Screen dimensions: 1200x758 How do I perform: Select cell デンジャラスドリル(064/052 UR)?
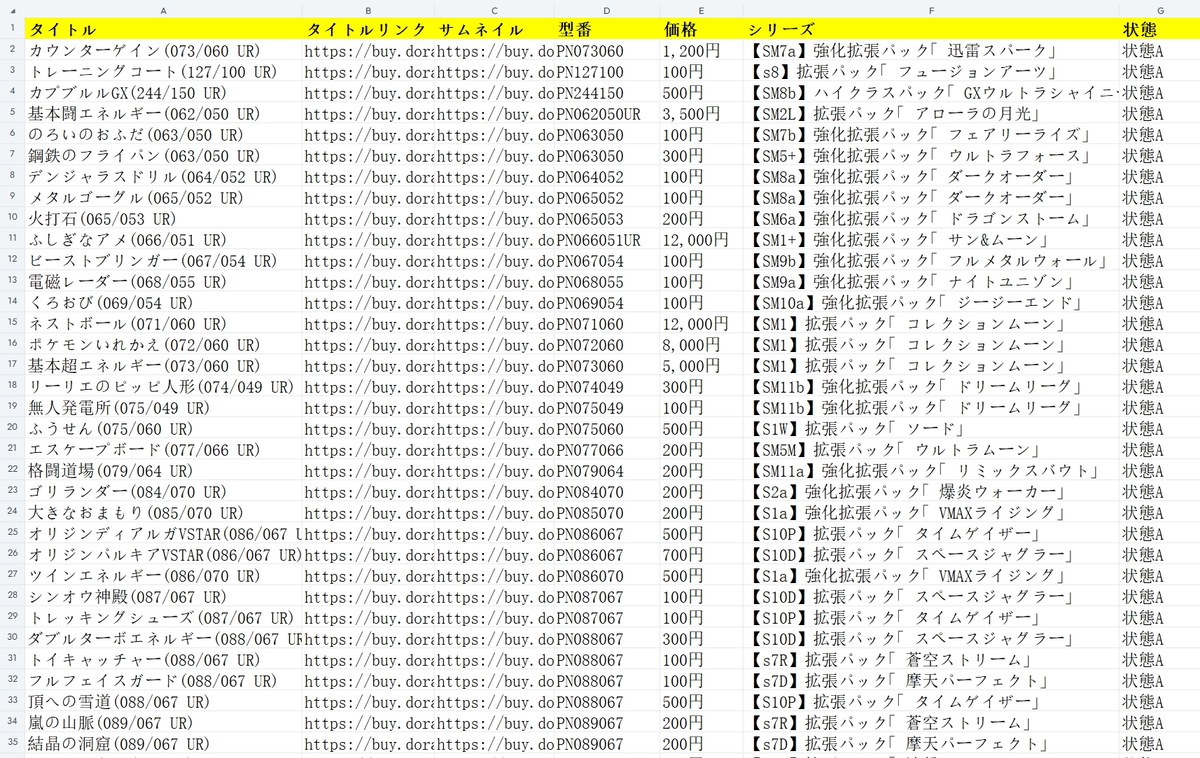pos(163,176)
